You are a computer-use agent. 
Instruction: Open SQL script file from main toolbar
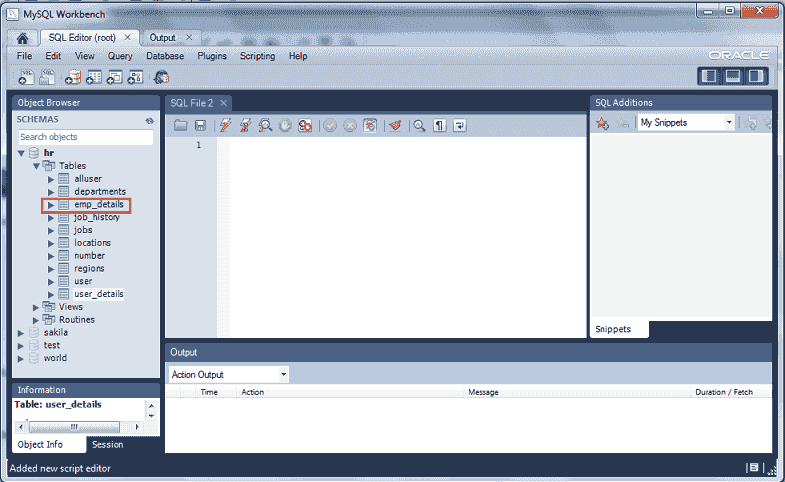pos(47,77)
